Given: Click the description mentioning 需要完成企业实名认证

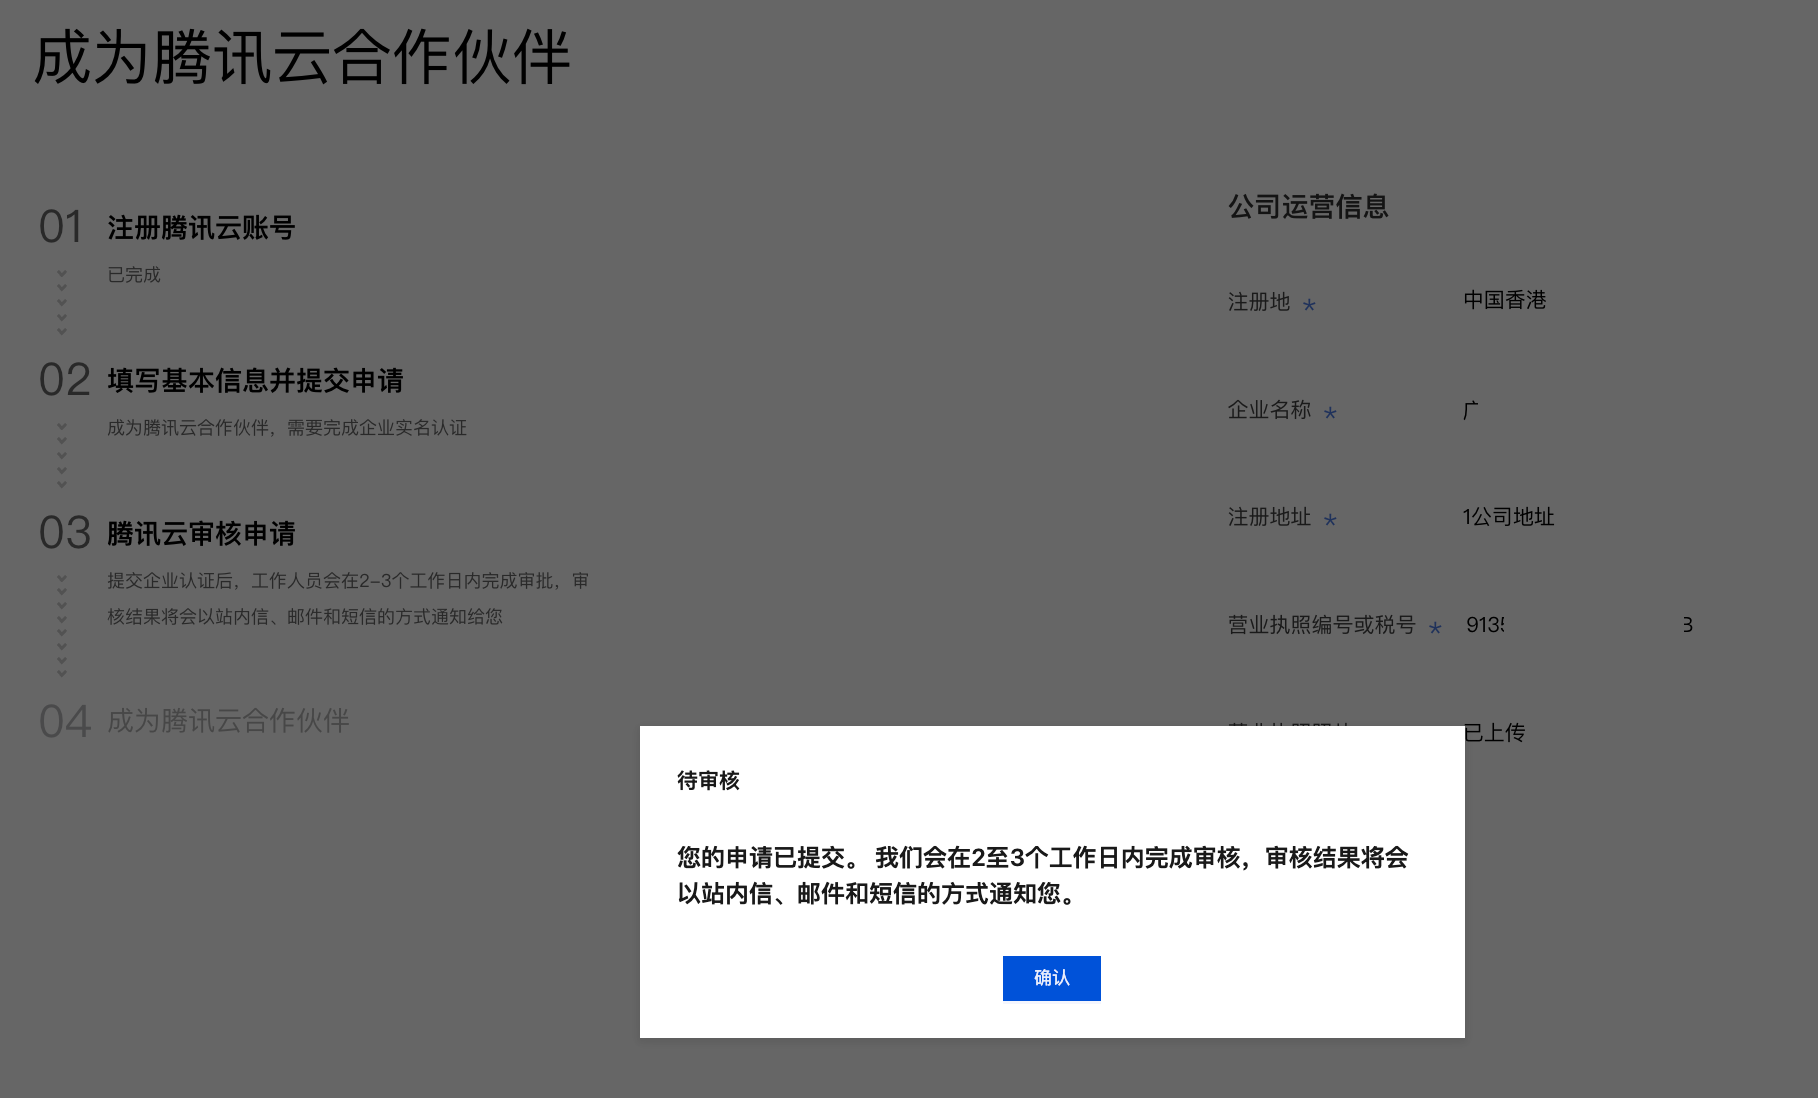Looking at the screenshot, I should (287, 428).
